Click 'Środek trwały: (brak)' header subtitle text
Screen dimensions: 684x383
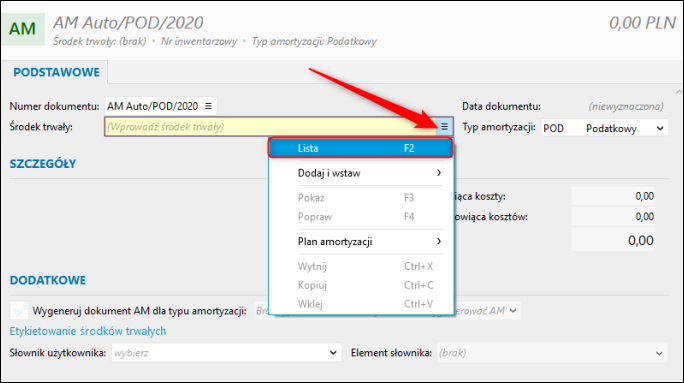coord(99,41)
